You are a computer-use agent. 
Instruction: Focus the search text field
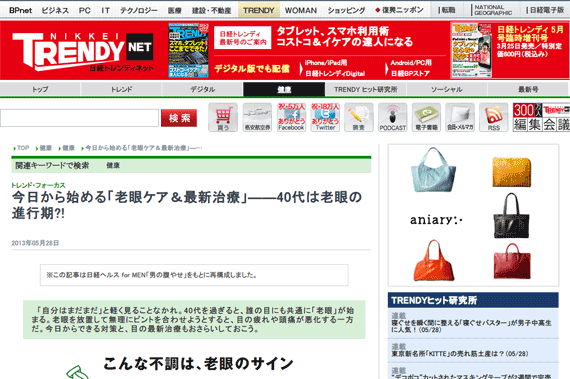(x=79, y=118)
